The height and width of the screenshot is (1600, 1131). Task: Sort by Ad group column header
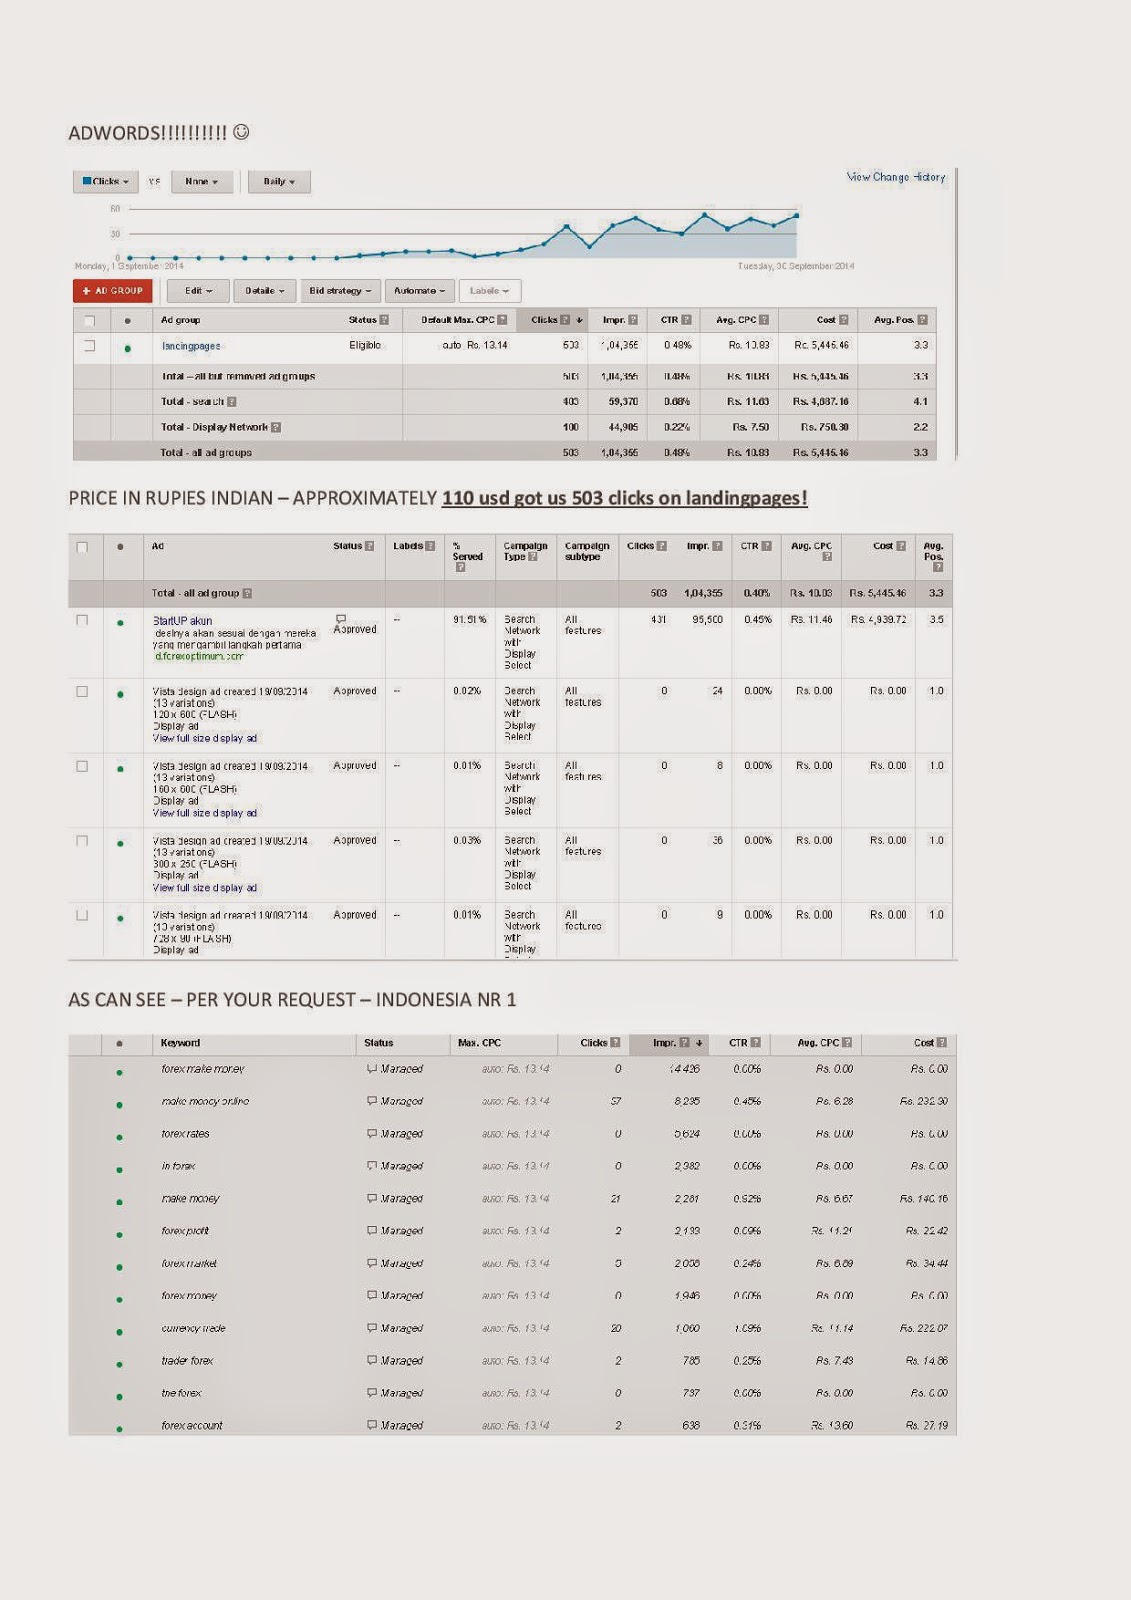181,320
